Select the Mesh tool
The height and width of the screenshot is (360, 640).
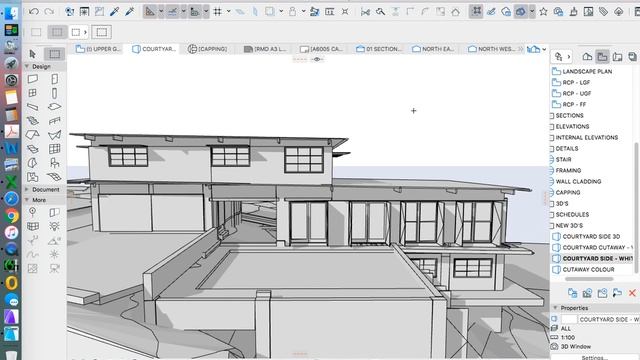click(54, 177)
